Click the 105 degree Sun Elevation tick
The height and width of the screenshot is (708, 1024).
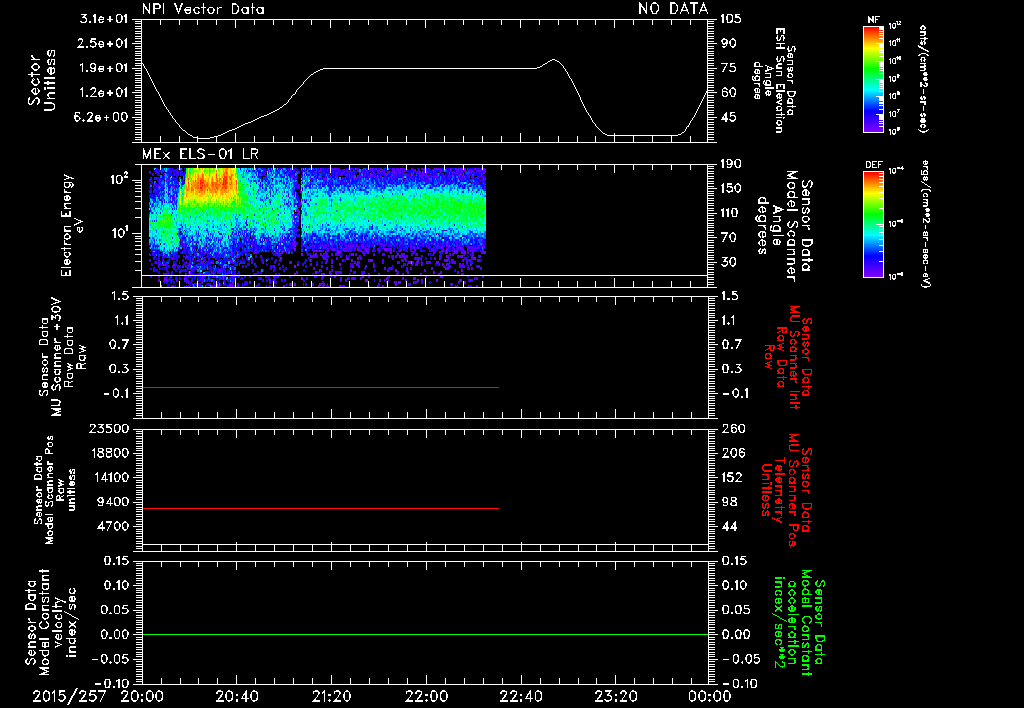(x=731, y=19)
